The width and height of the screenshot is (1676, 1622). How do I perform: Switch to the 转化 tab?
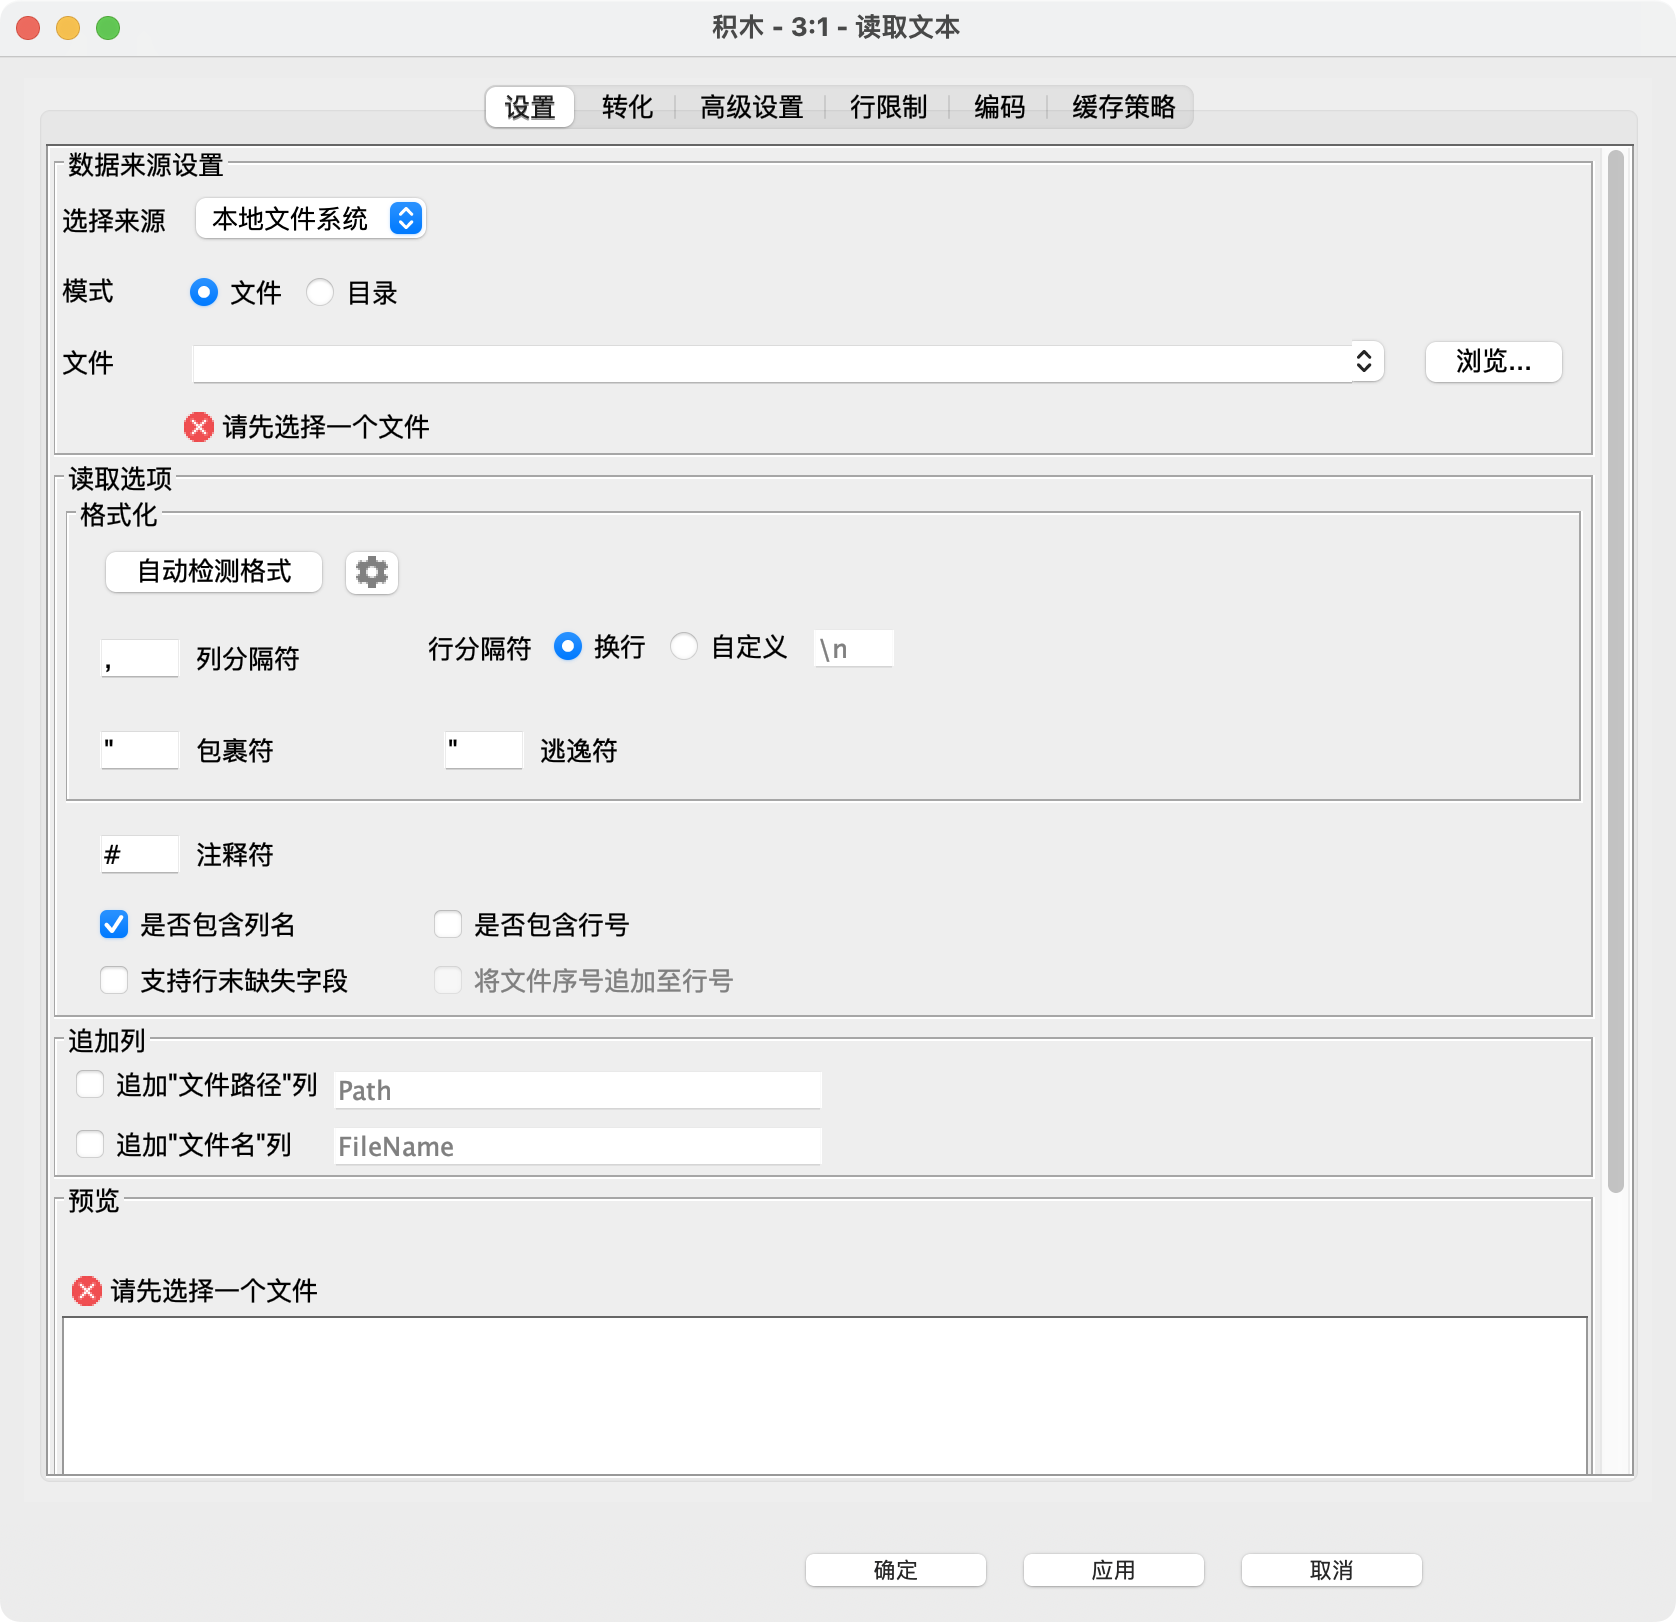coord(628,107)
